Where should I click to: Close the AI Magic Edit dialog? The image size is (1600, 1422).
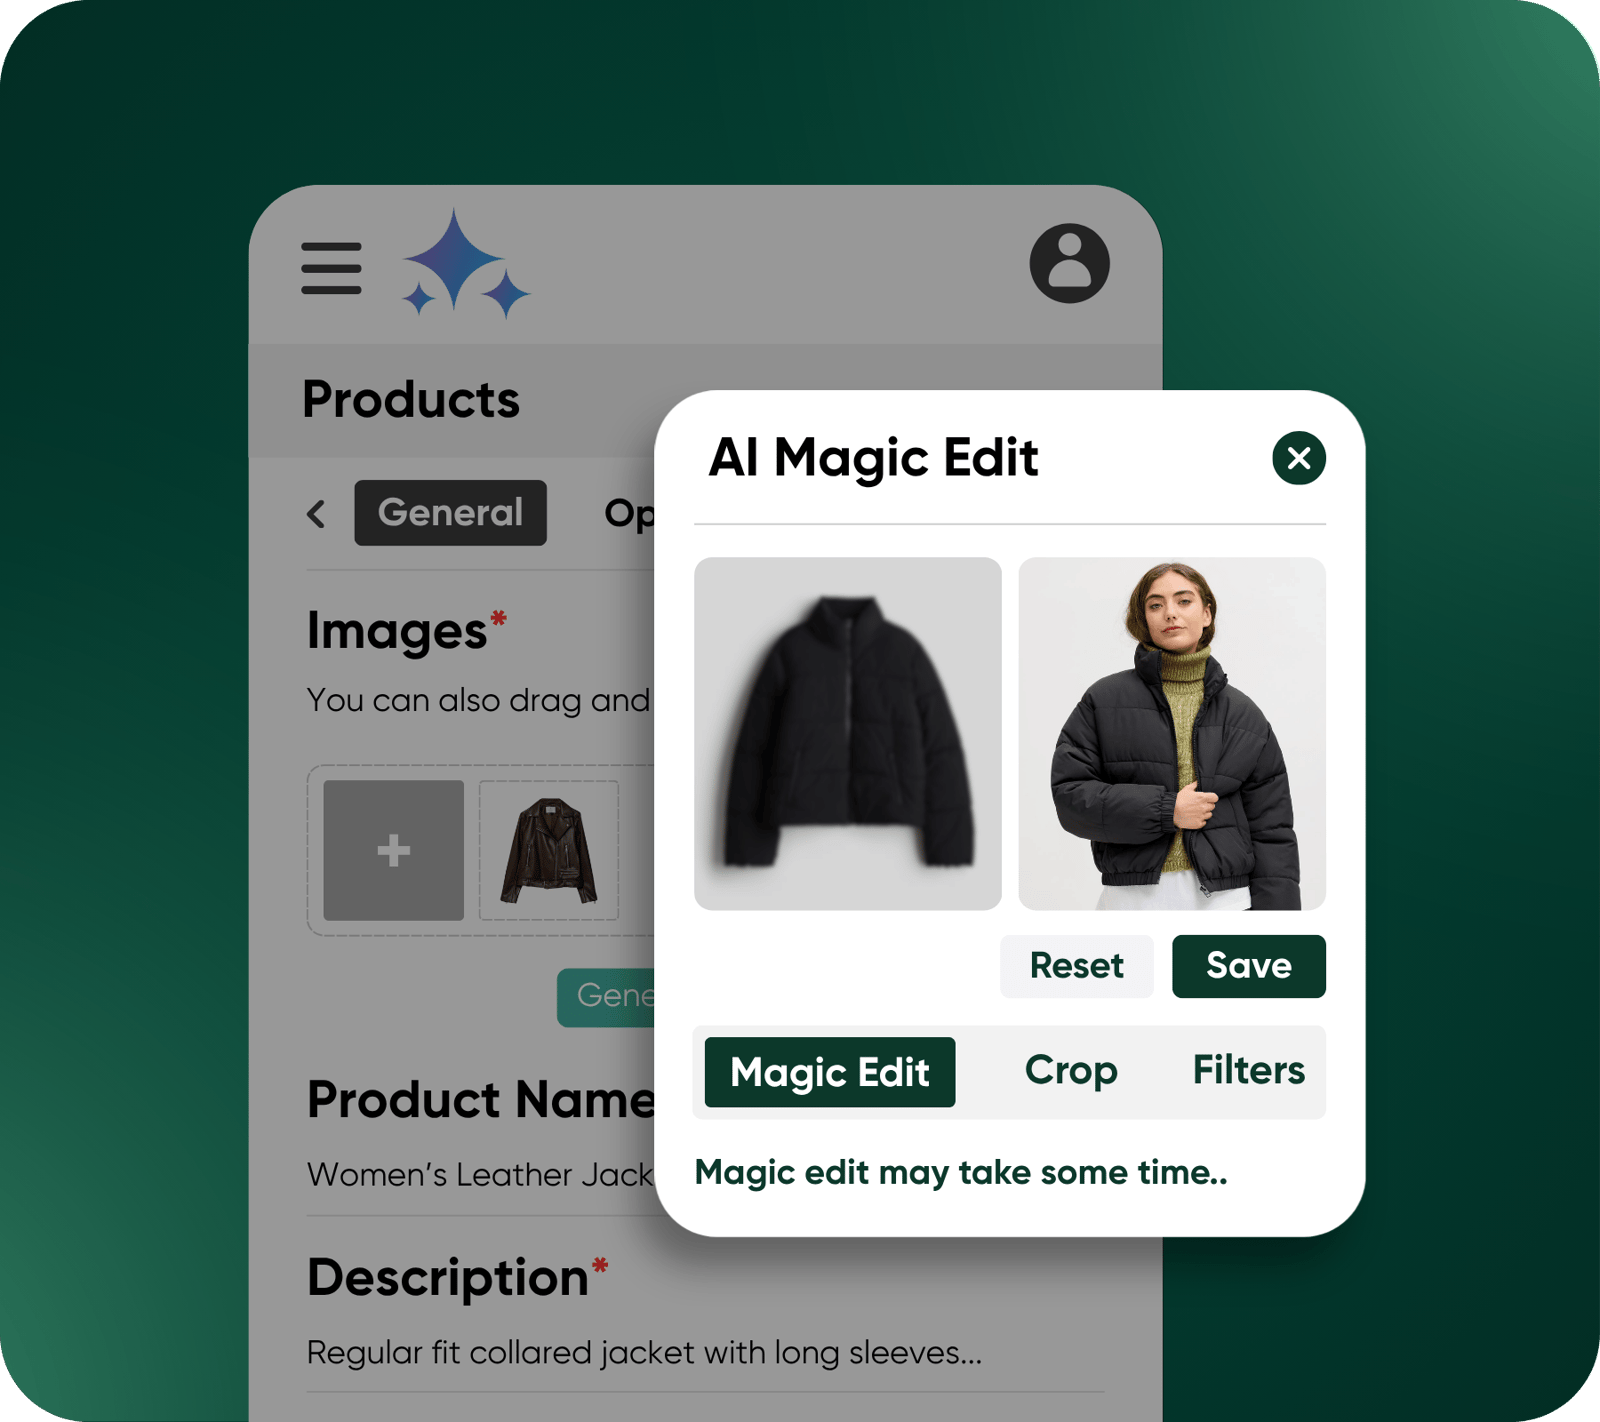[x=1298, y=458]
